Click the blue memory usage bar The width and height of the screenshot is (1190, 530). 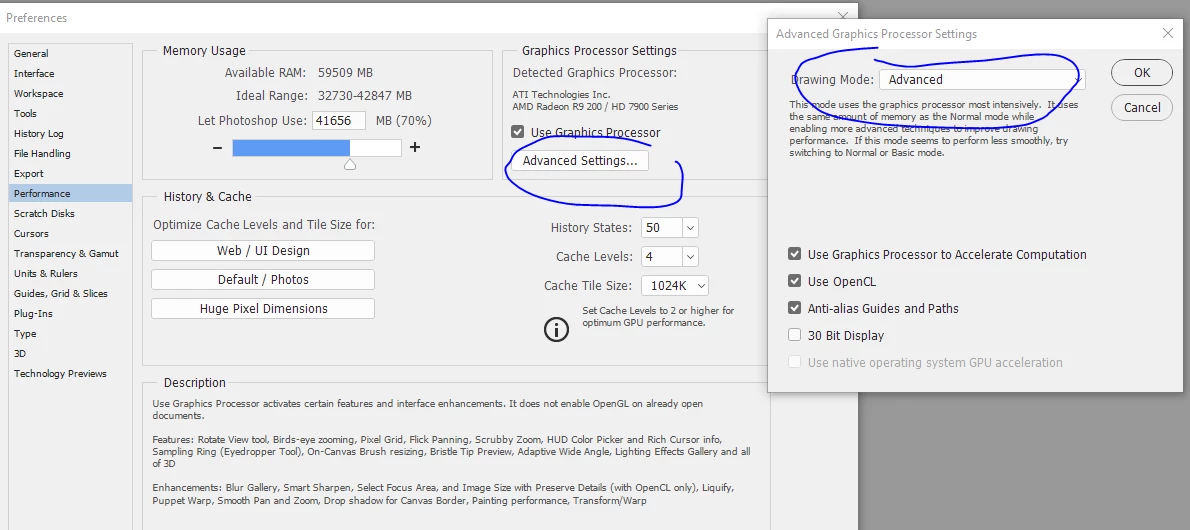pyautogui.click(x=291, y=147)
